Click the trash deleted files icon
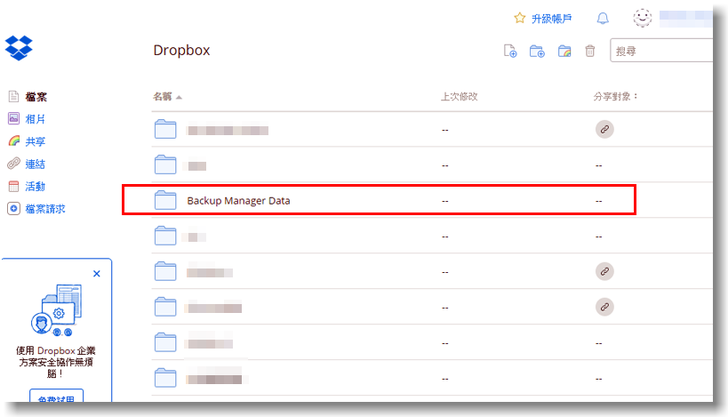This screenshot has height=417, width=728. click(590, 51)
